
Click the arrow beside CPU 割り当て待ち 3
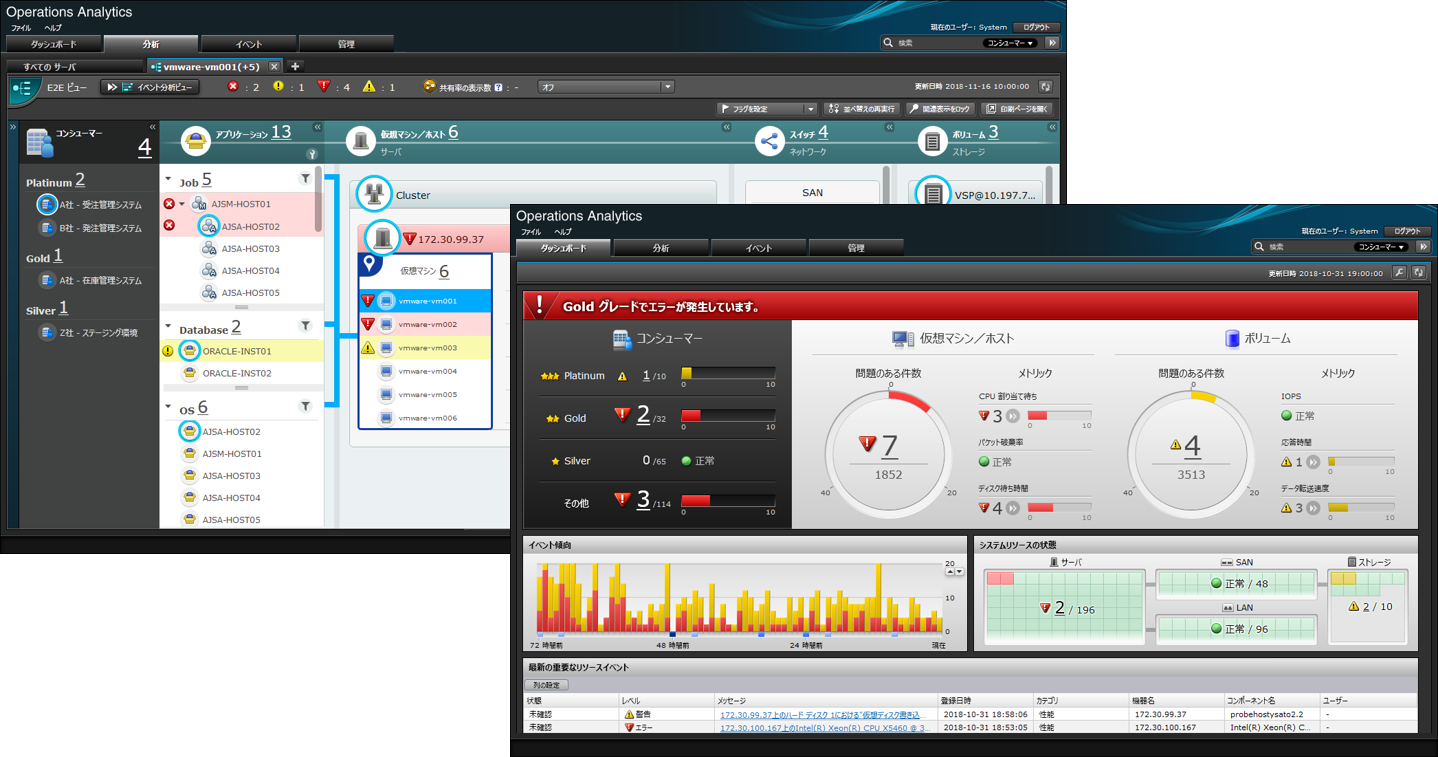(x=1012, y=416)
